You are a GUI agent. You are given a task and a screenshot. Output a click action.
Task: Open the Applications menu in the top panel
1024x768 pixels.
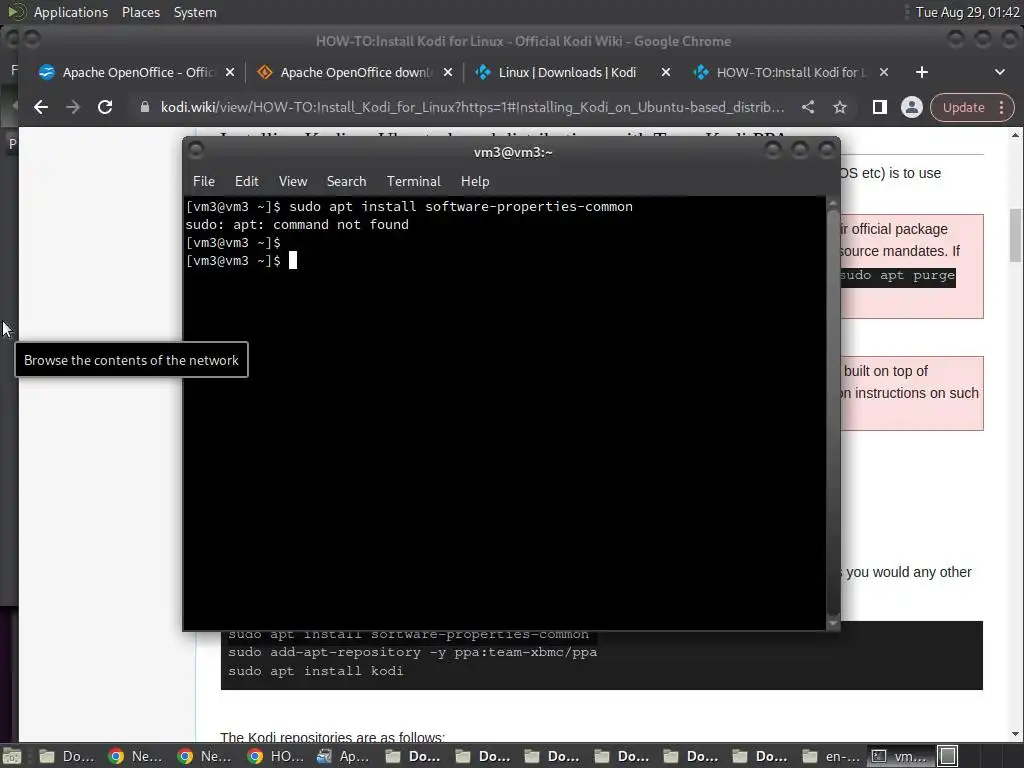pyautogui.click(x=71, y=12)
